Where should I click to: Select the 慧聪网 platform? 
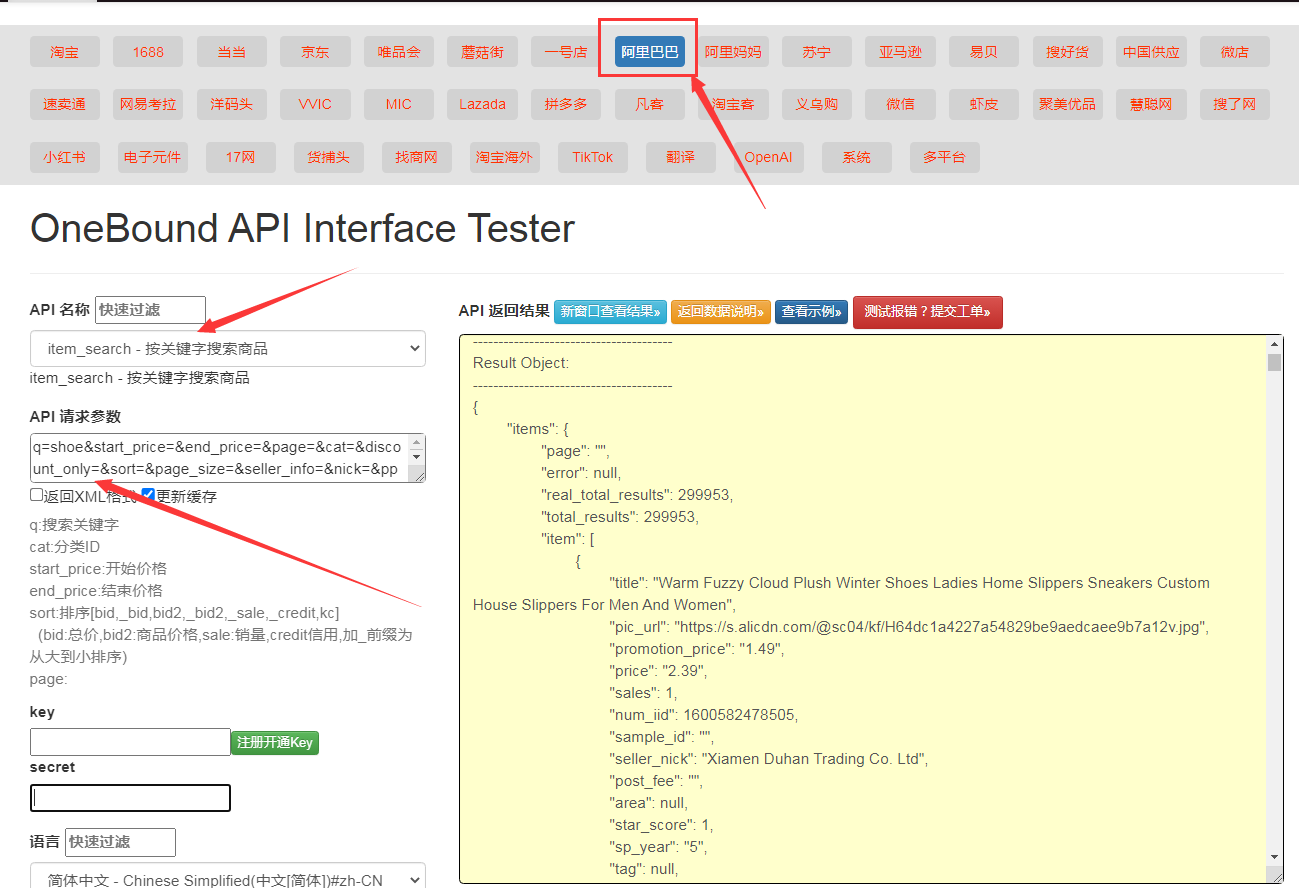pos(1151,104)
